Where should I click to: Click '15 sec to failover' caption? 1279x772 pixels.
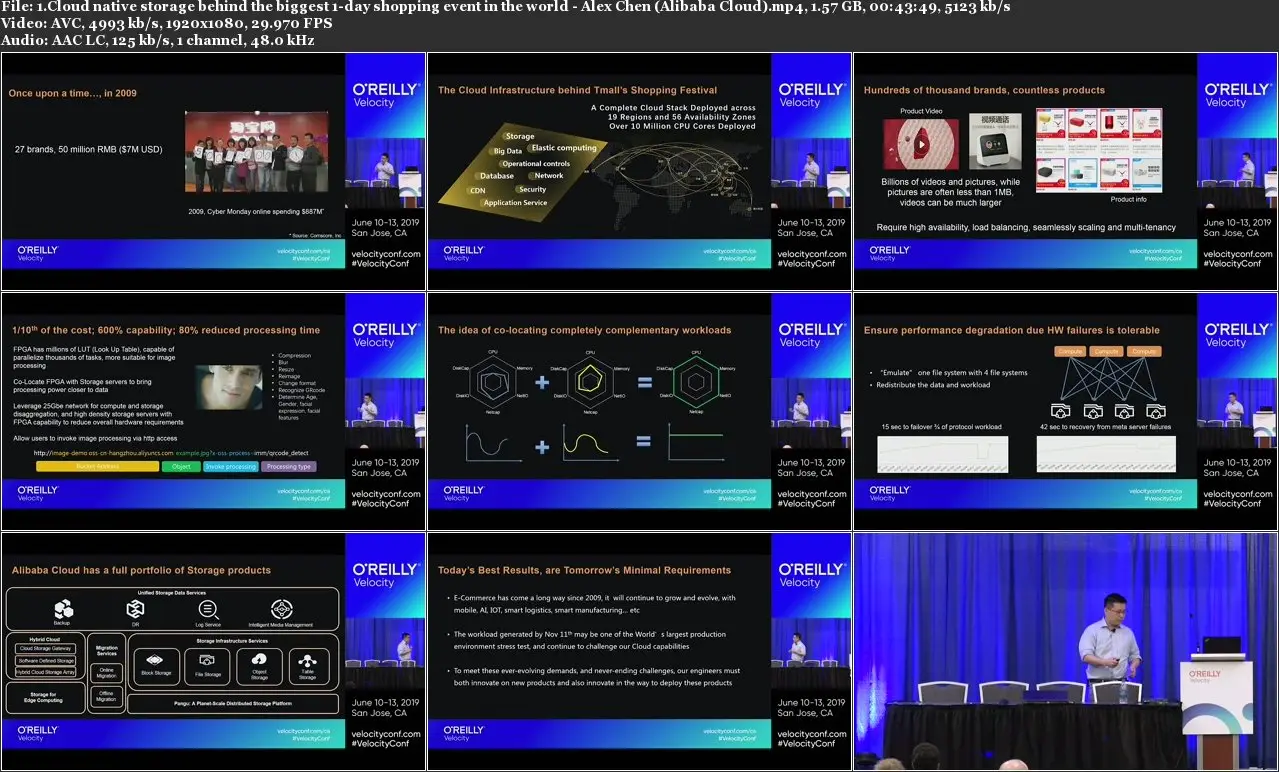(941, 427)
